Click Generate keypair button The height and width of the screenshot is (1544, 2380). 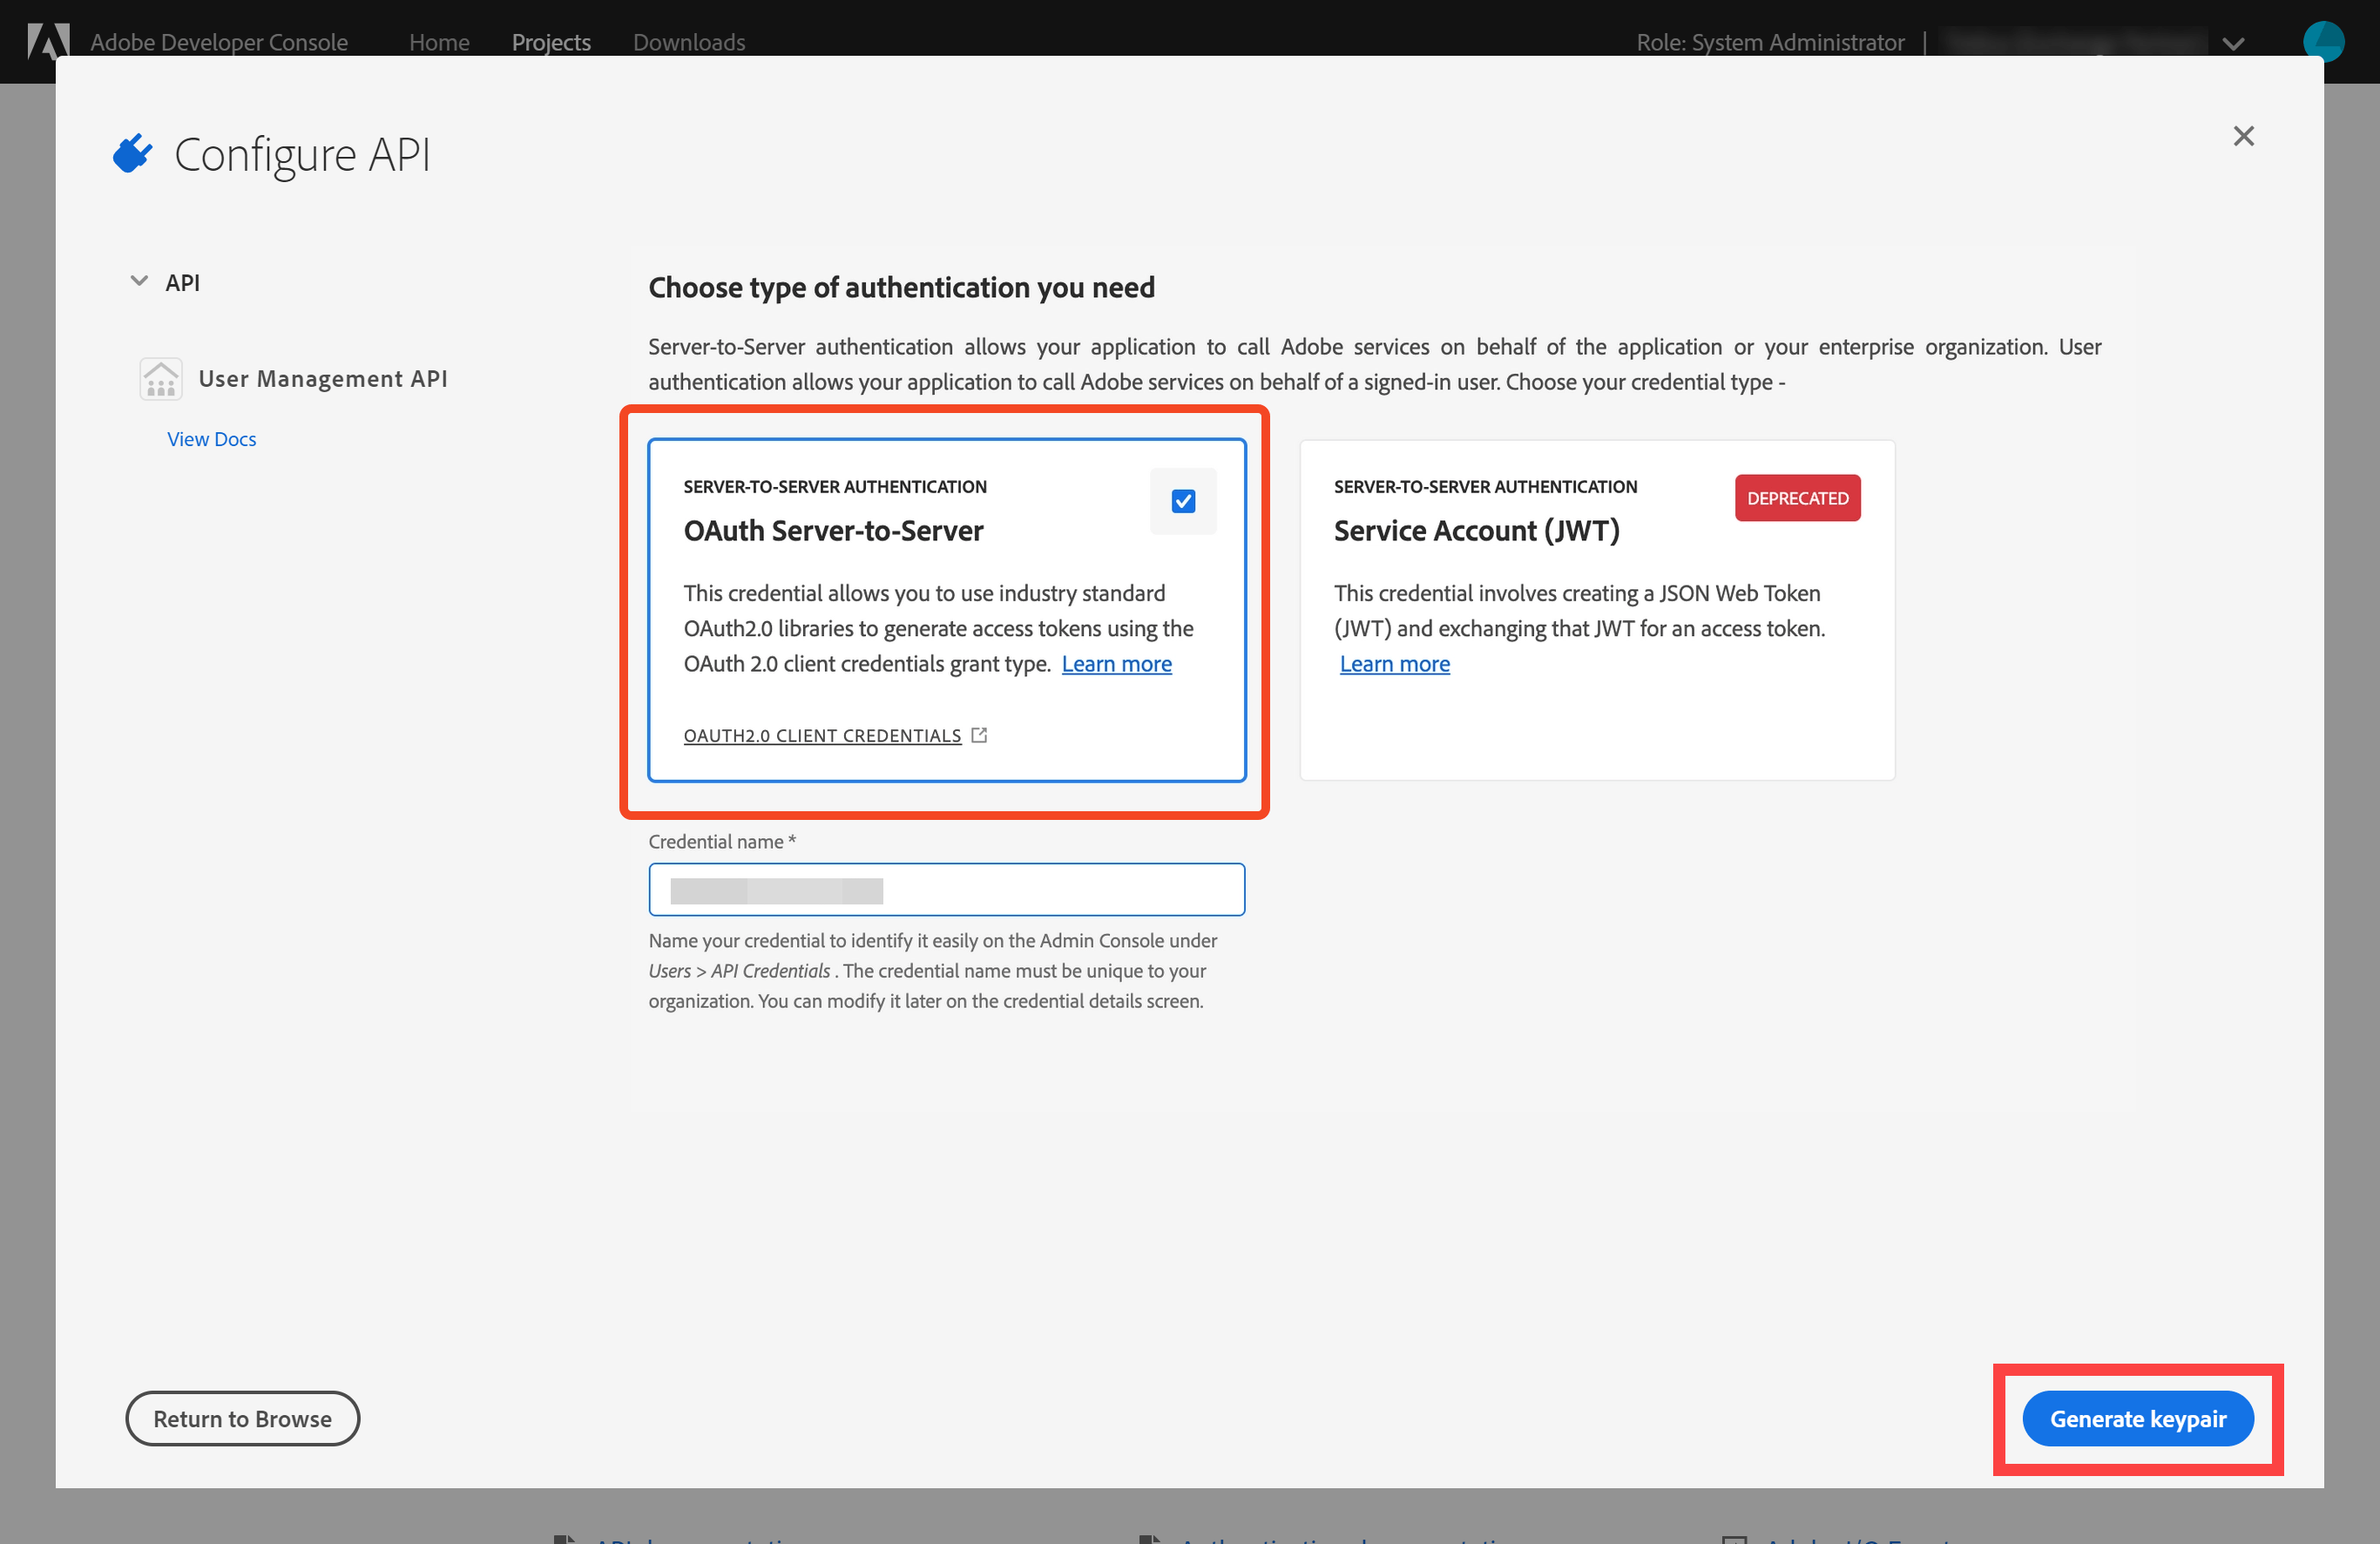coord(2138,1419)
